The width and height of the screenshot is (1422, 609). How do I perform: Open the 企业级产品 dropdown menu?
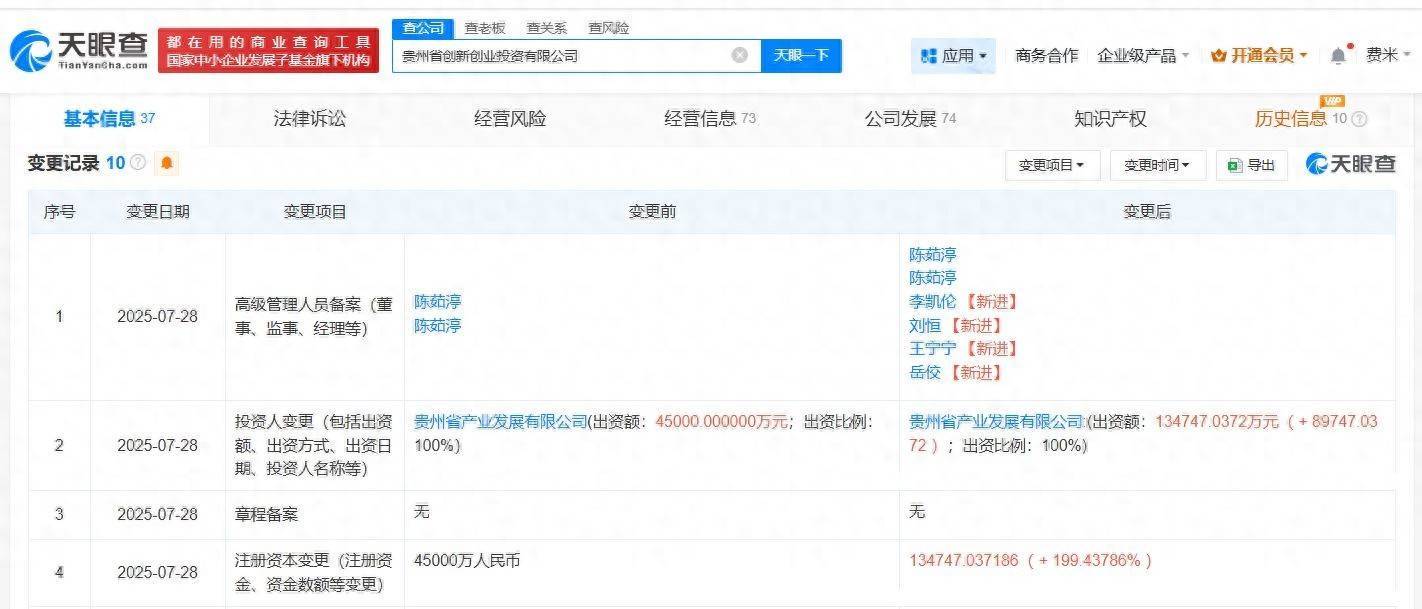point(1142,56)
